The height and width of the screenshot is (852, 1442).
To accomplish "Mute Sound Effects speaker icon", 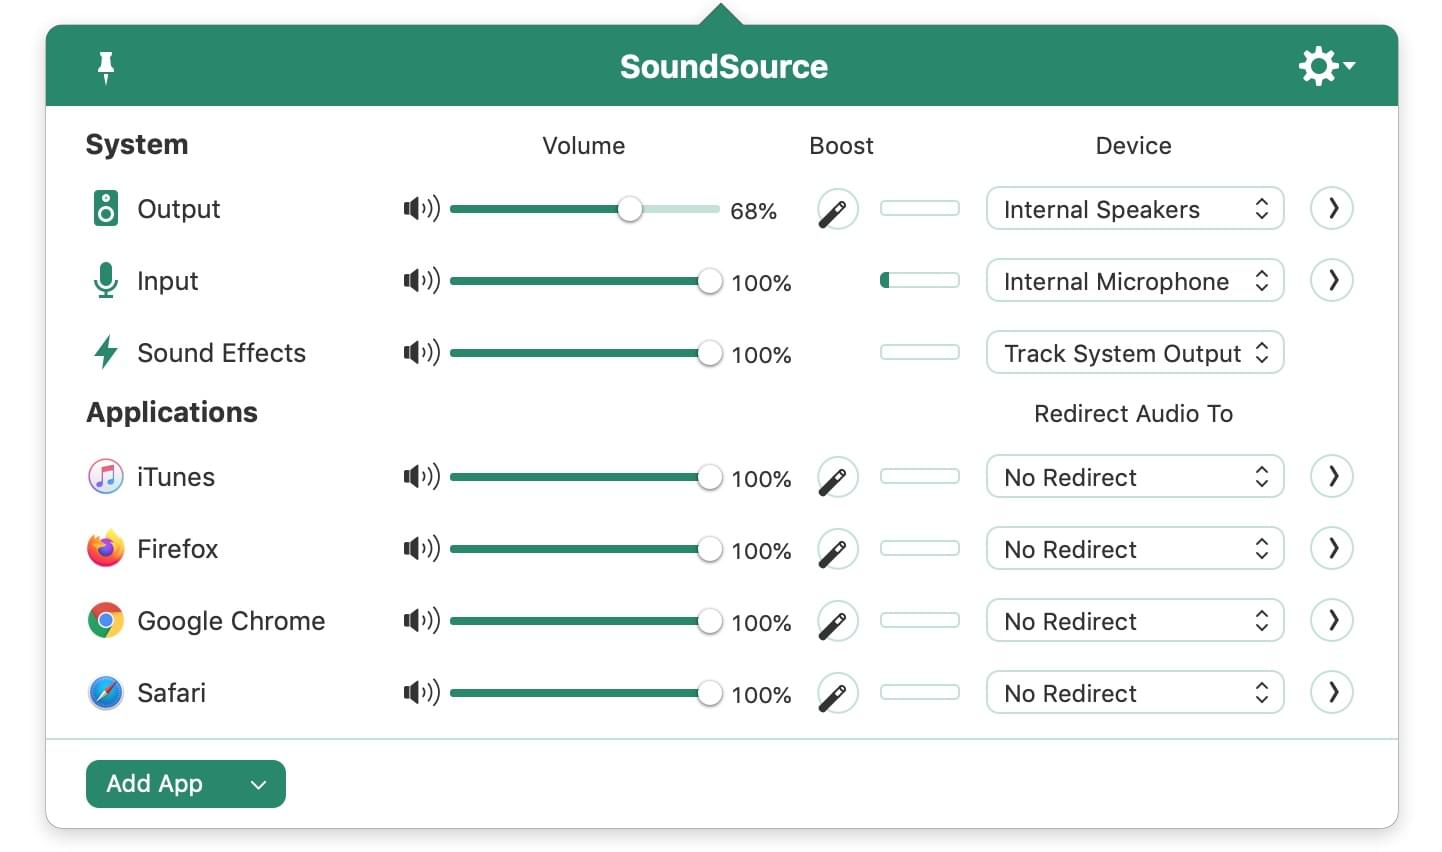I will (421, 352).
